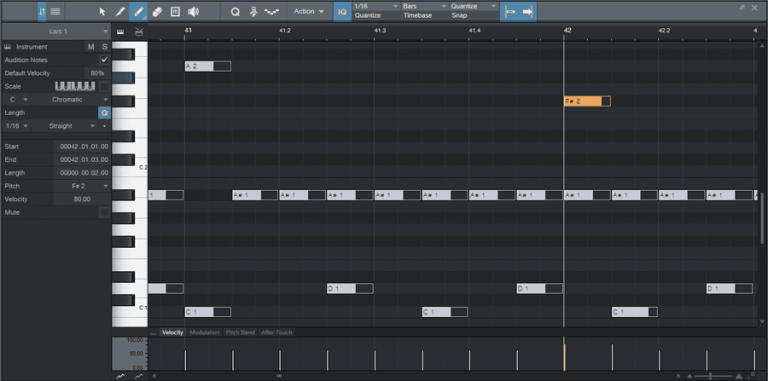The width and height of the screenshot is (768, 381).
Task: Select the active Paint pencil tool
Action: [138, 12]
